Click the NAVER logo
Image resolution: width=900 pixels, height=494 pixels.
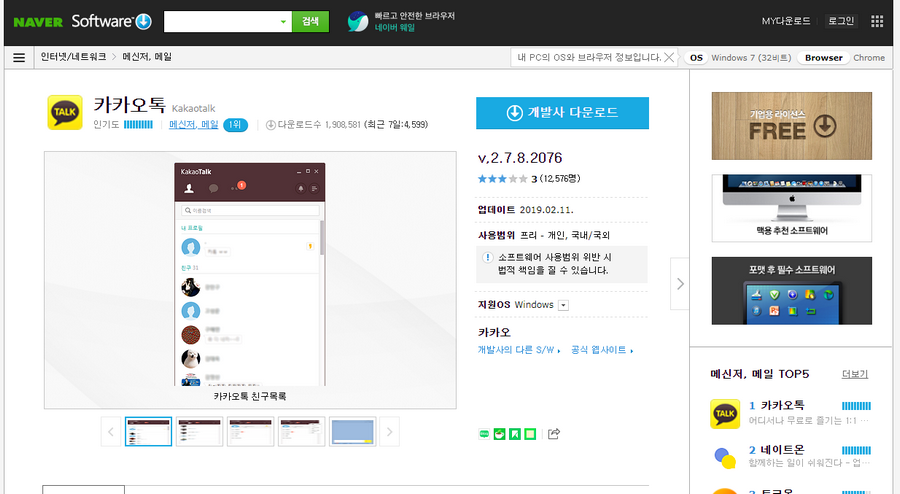(38, 22)
